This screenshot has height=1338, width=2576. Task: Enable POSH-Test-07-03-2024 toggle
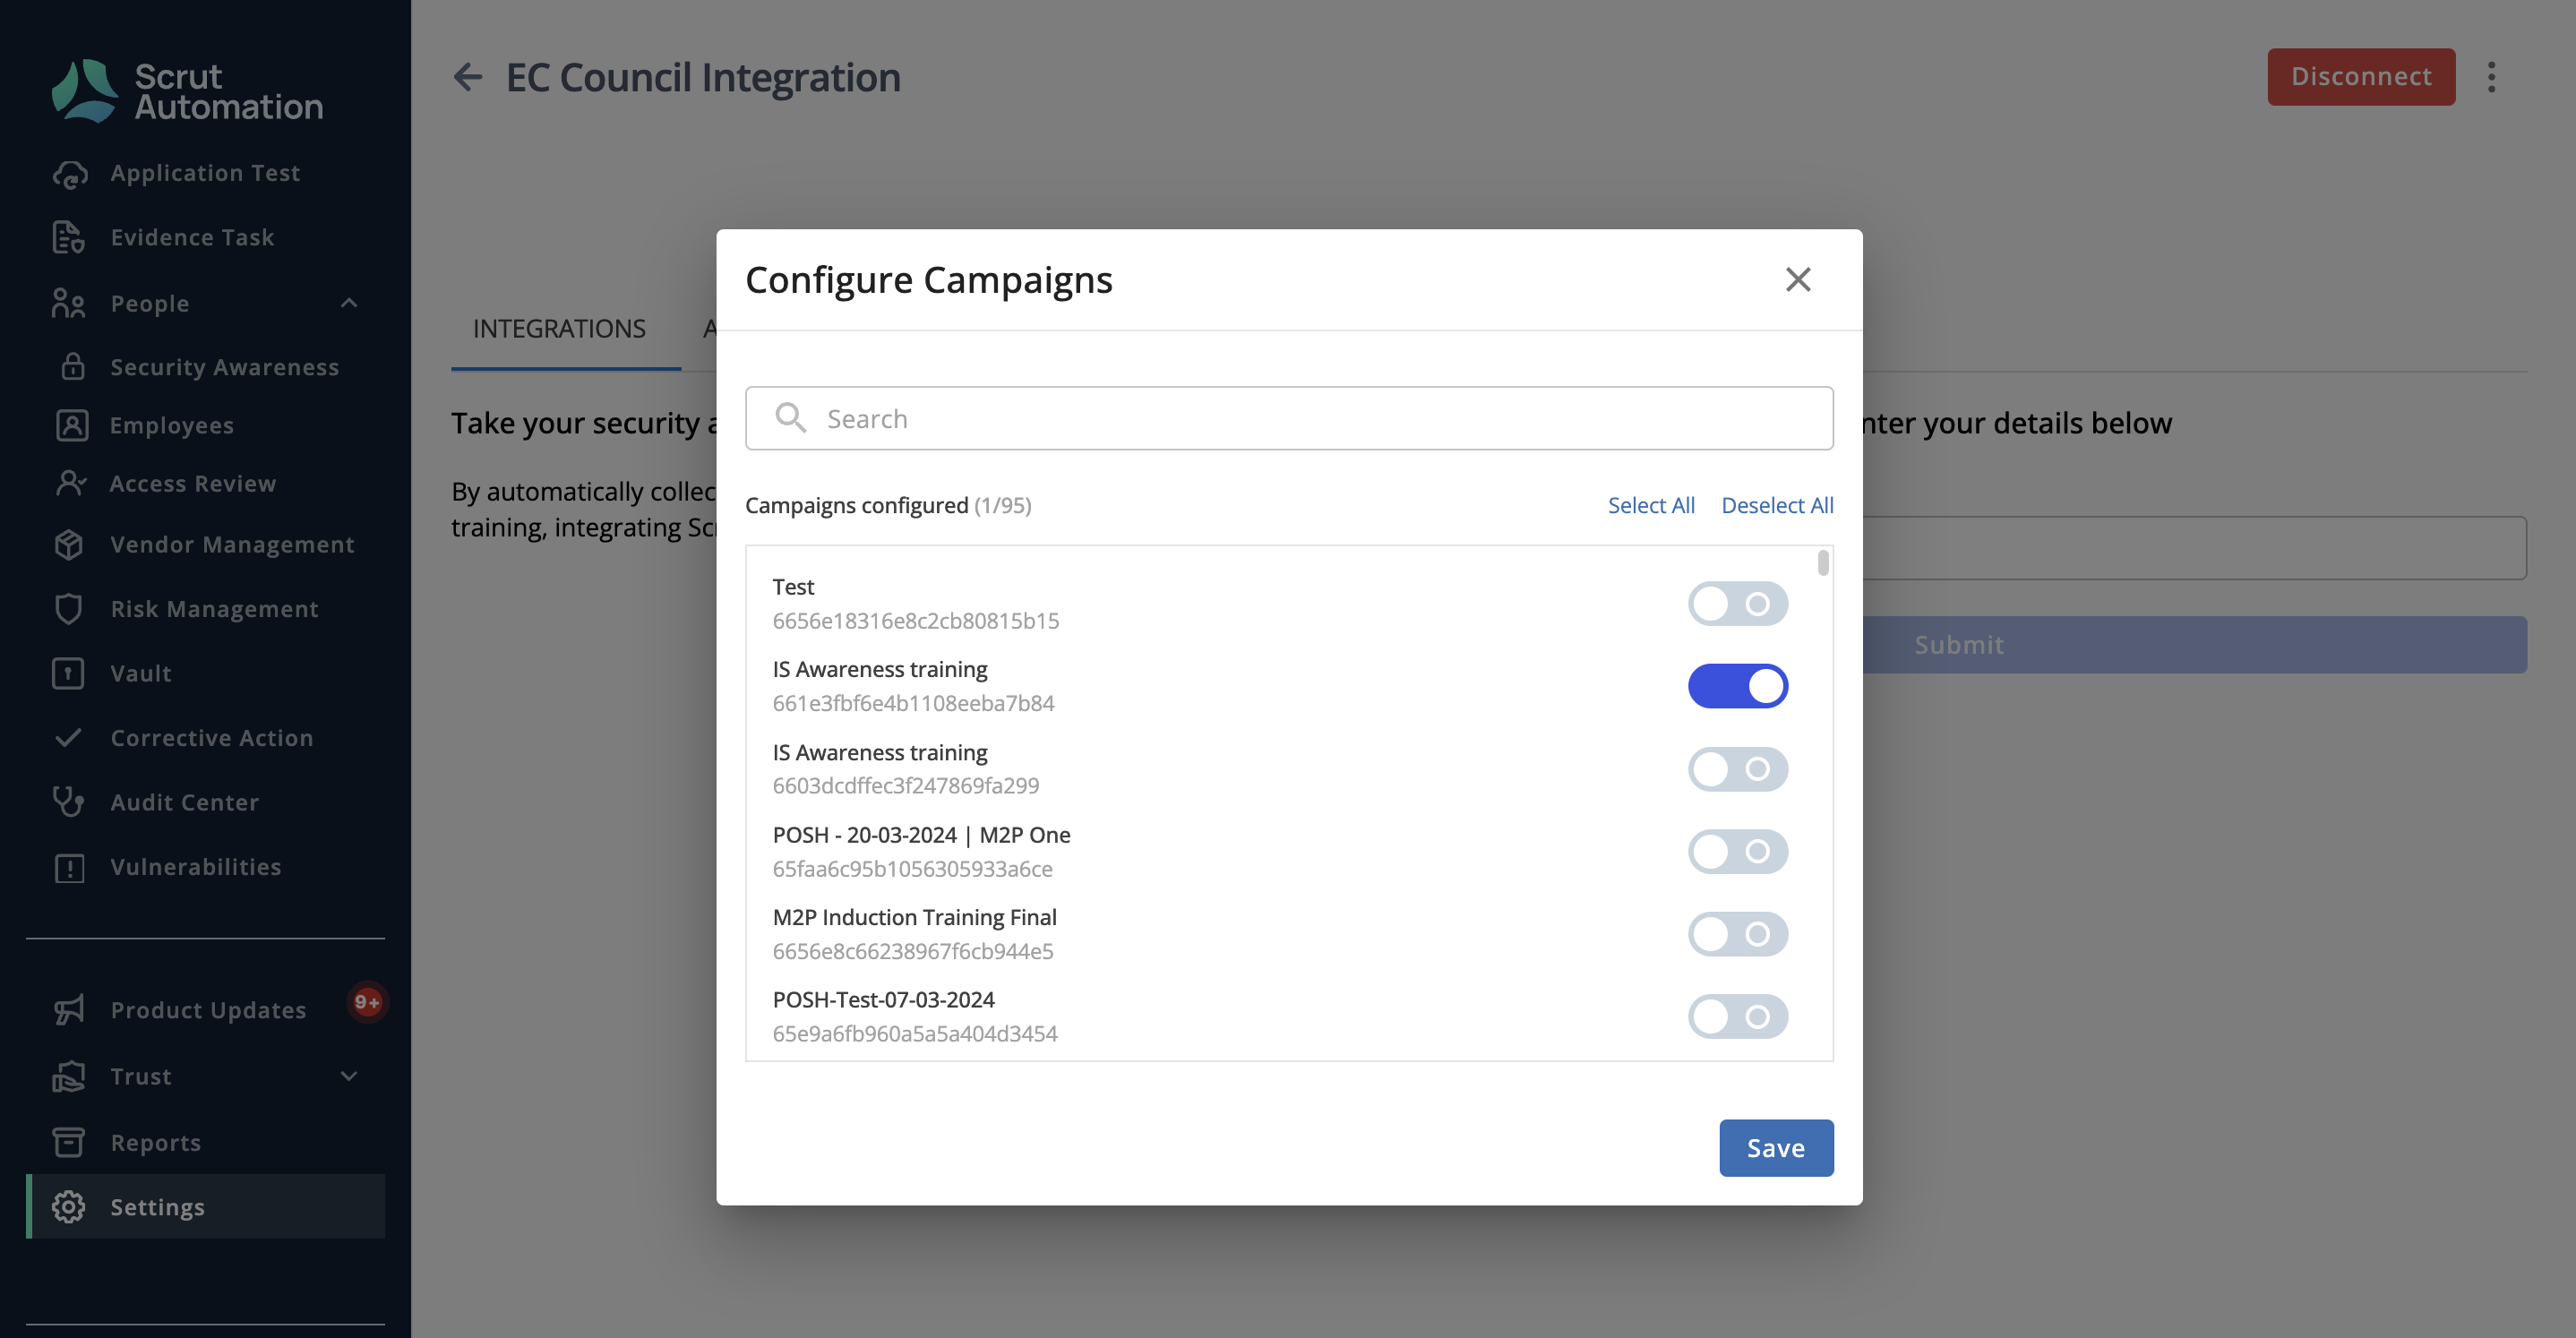pyautogui.click(x=1738, y=1017)
